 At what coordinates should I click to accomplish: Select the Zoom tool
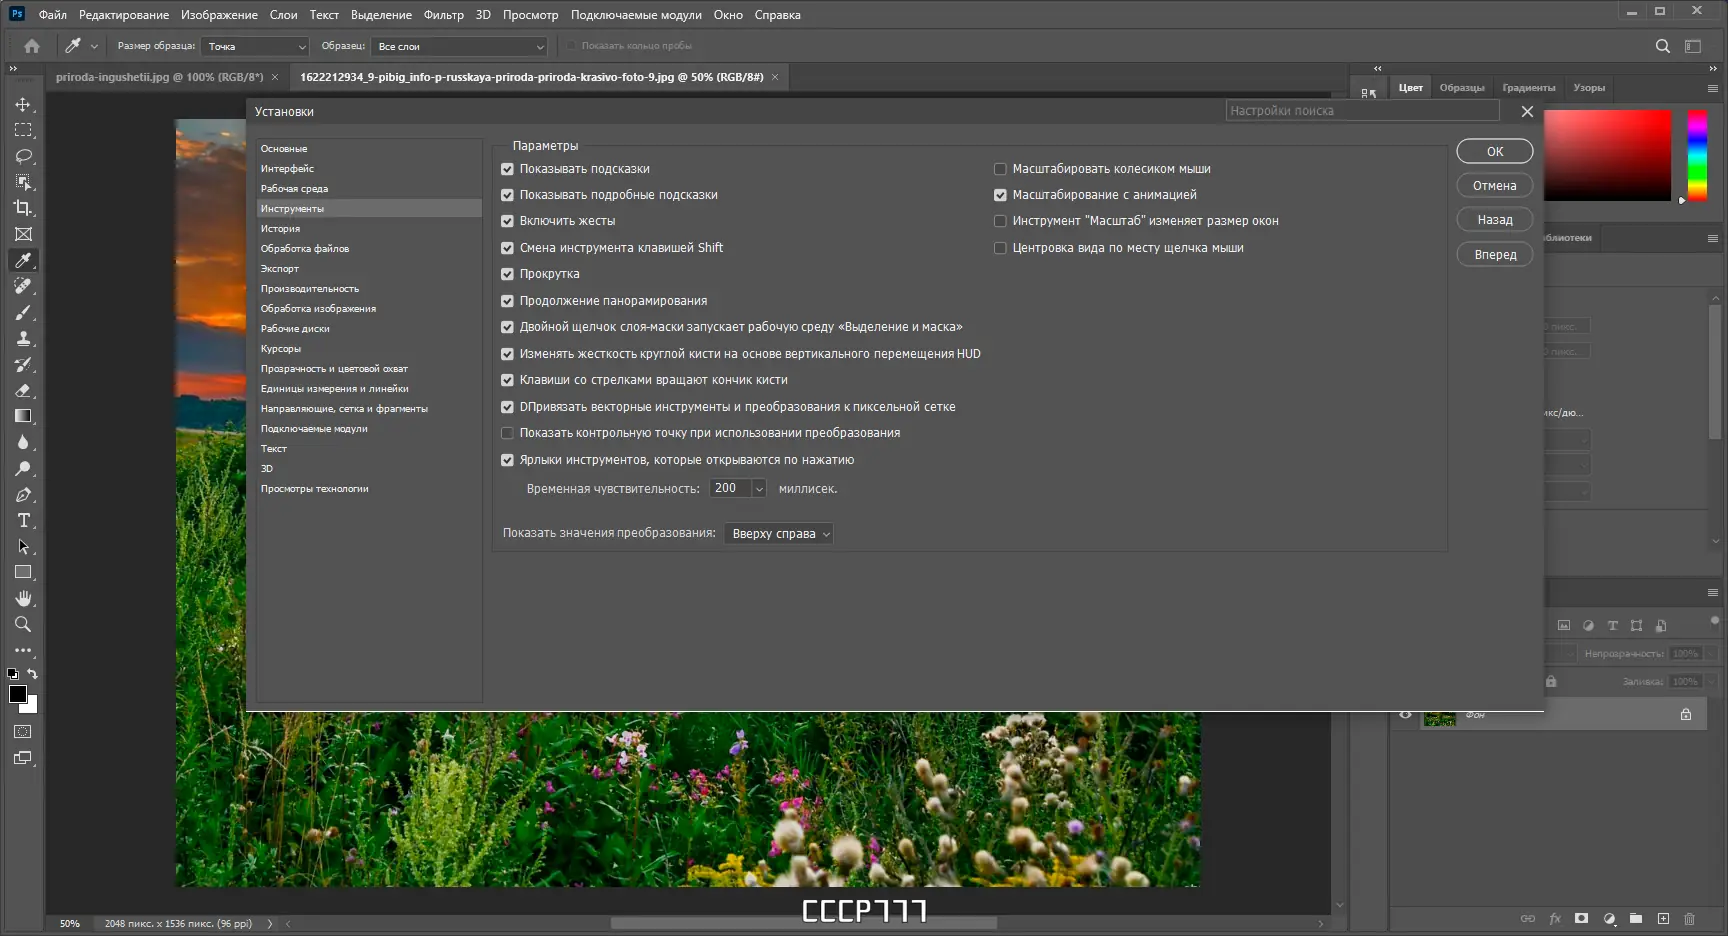tap(23, 624)
